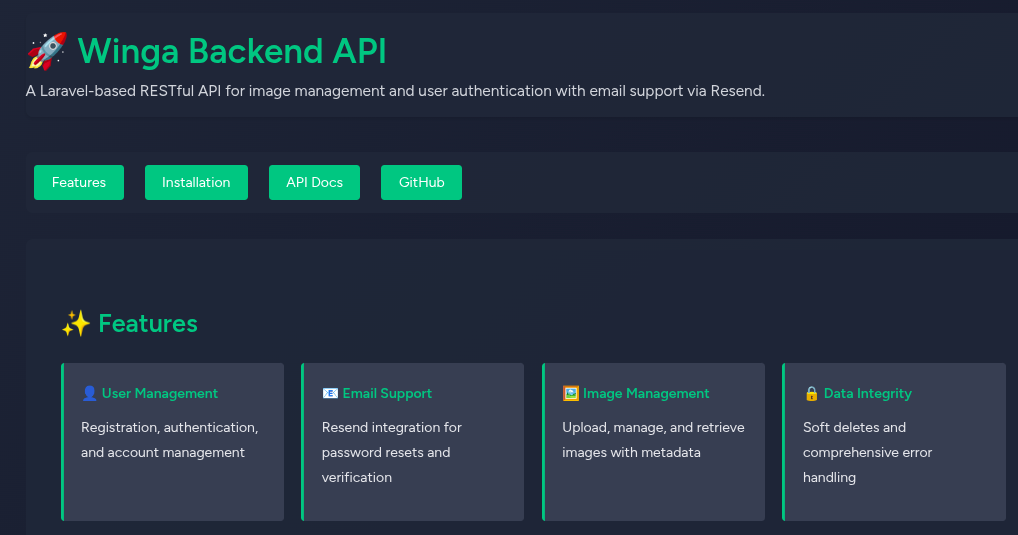Open the API Docs button
Image resolution: width=1018 pixels, height=535 pixels.
pos(314,182)
